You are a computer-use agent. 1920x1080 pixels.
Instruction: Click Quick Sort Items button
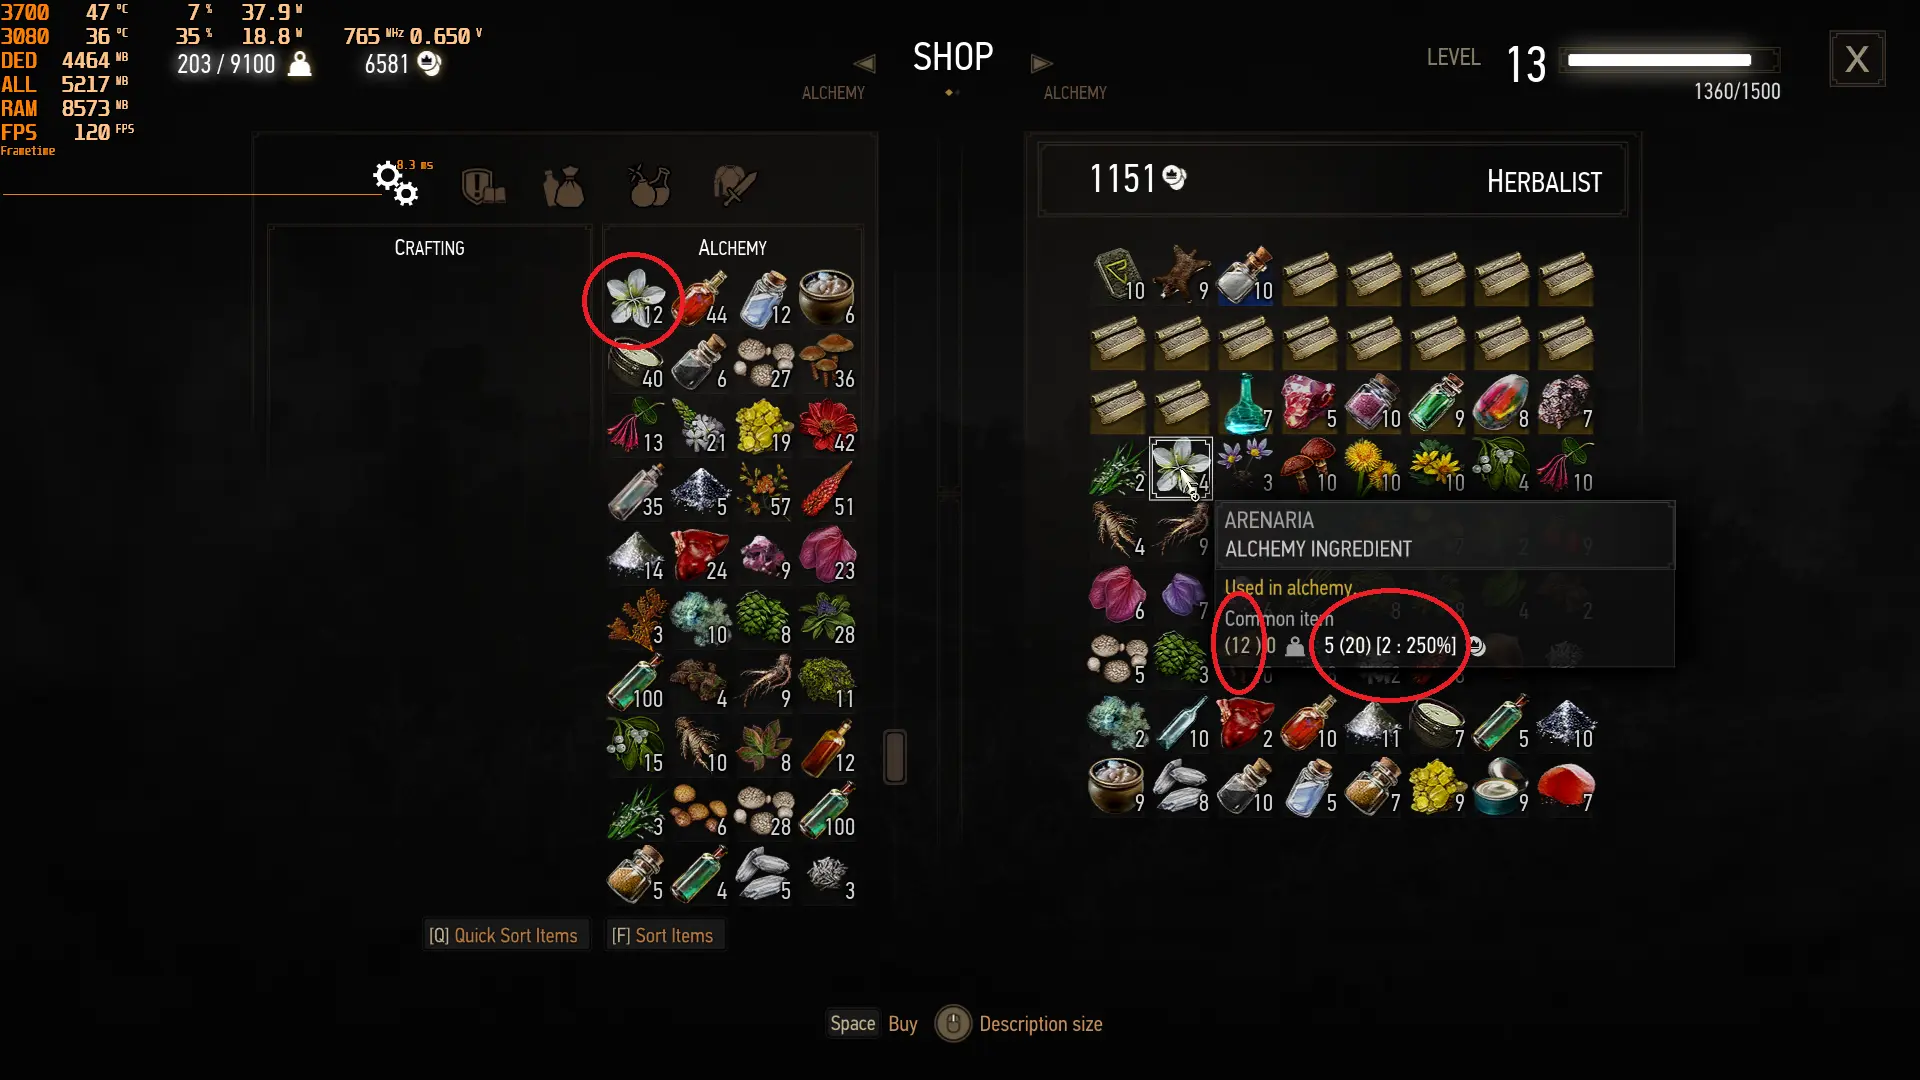[503, 935]
